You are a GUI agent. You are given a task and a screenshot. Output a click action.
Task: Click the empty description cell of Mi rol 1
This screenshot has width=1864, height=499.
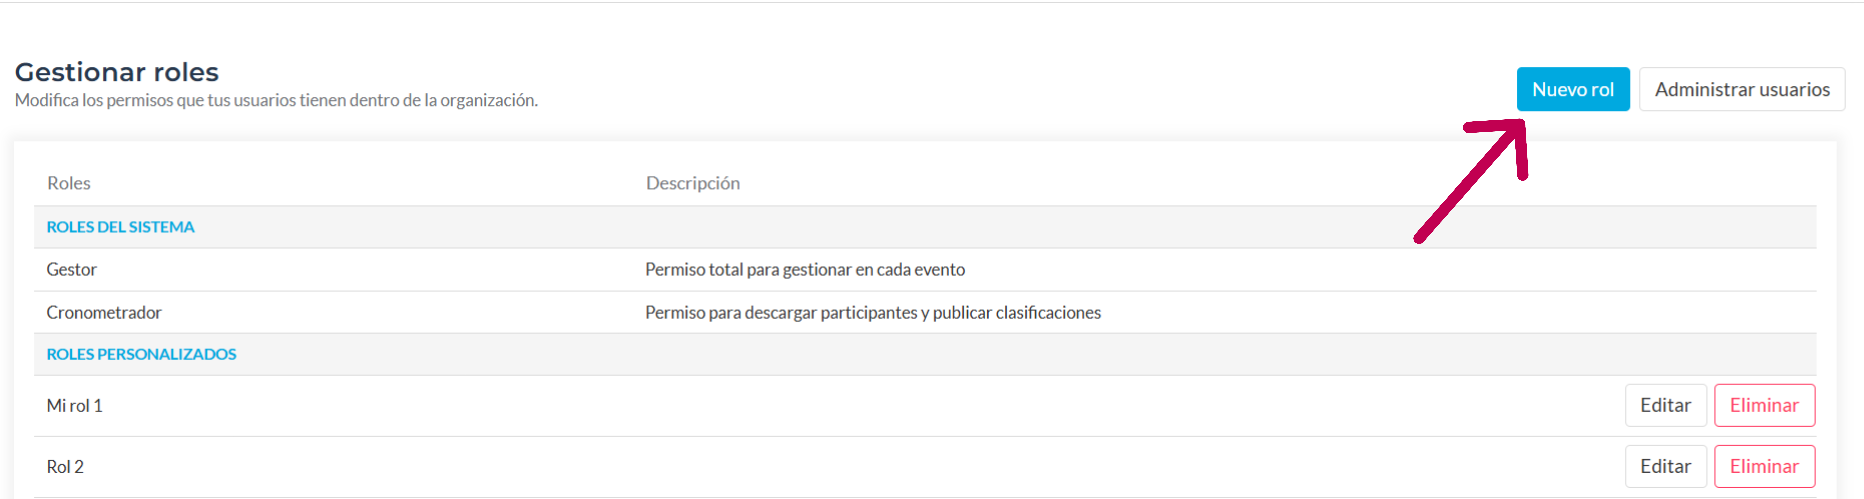coord(1130,405)
